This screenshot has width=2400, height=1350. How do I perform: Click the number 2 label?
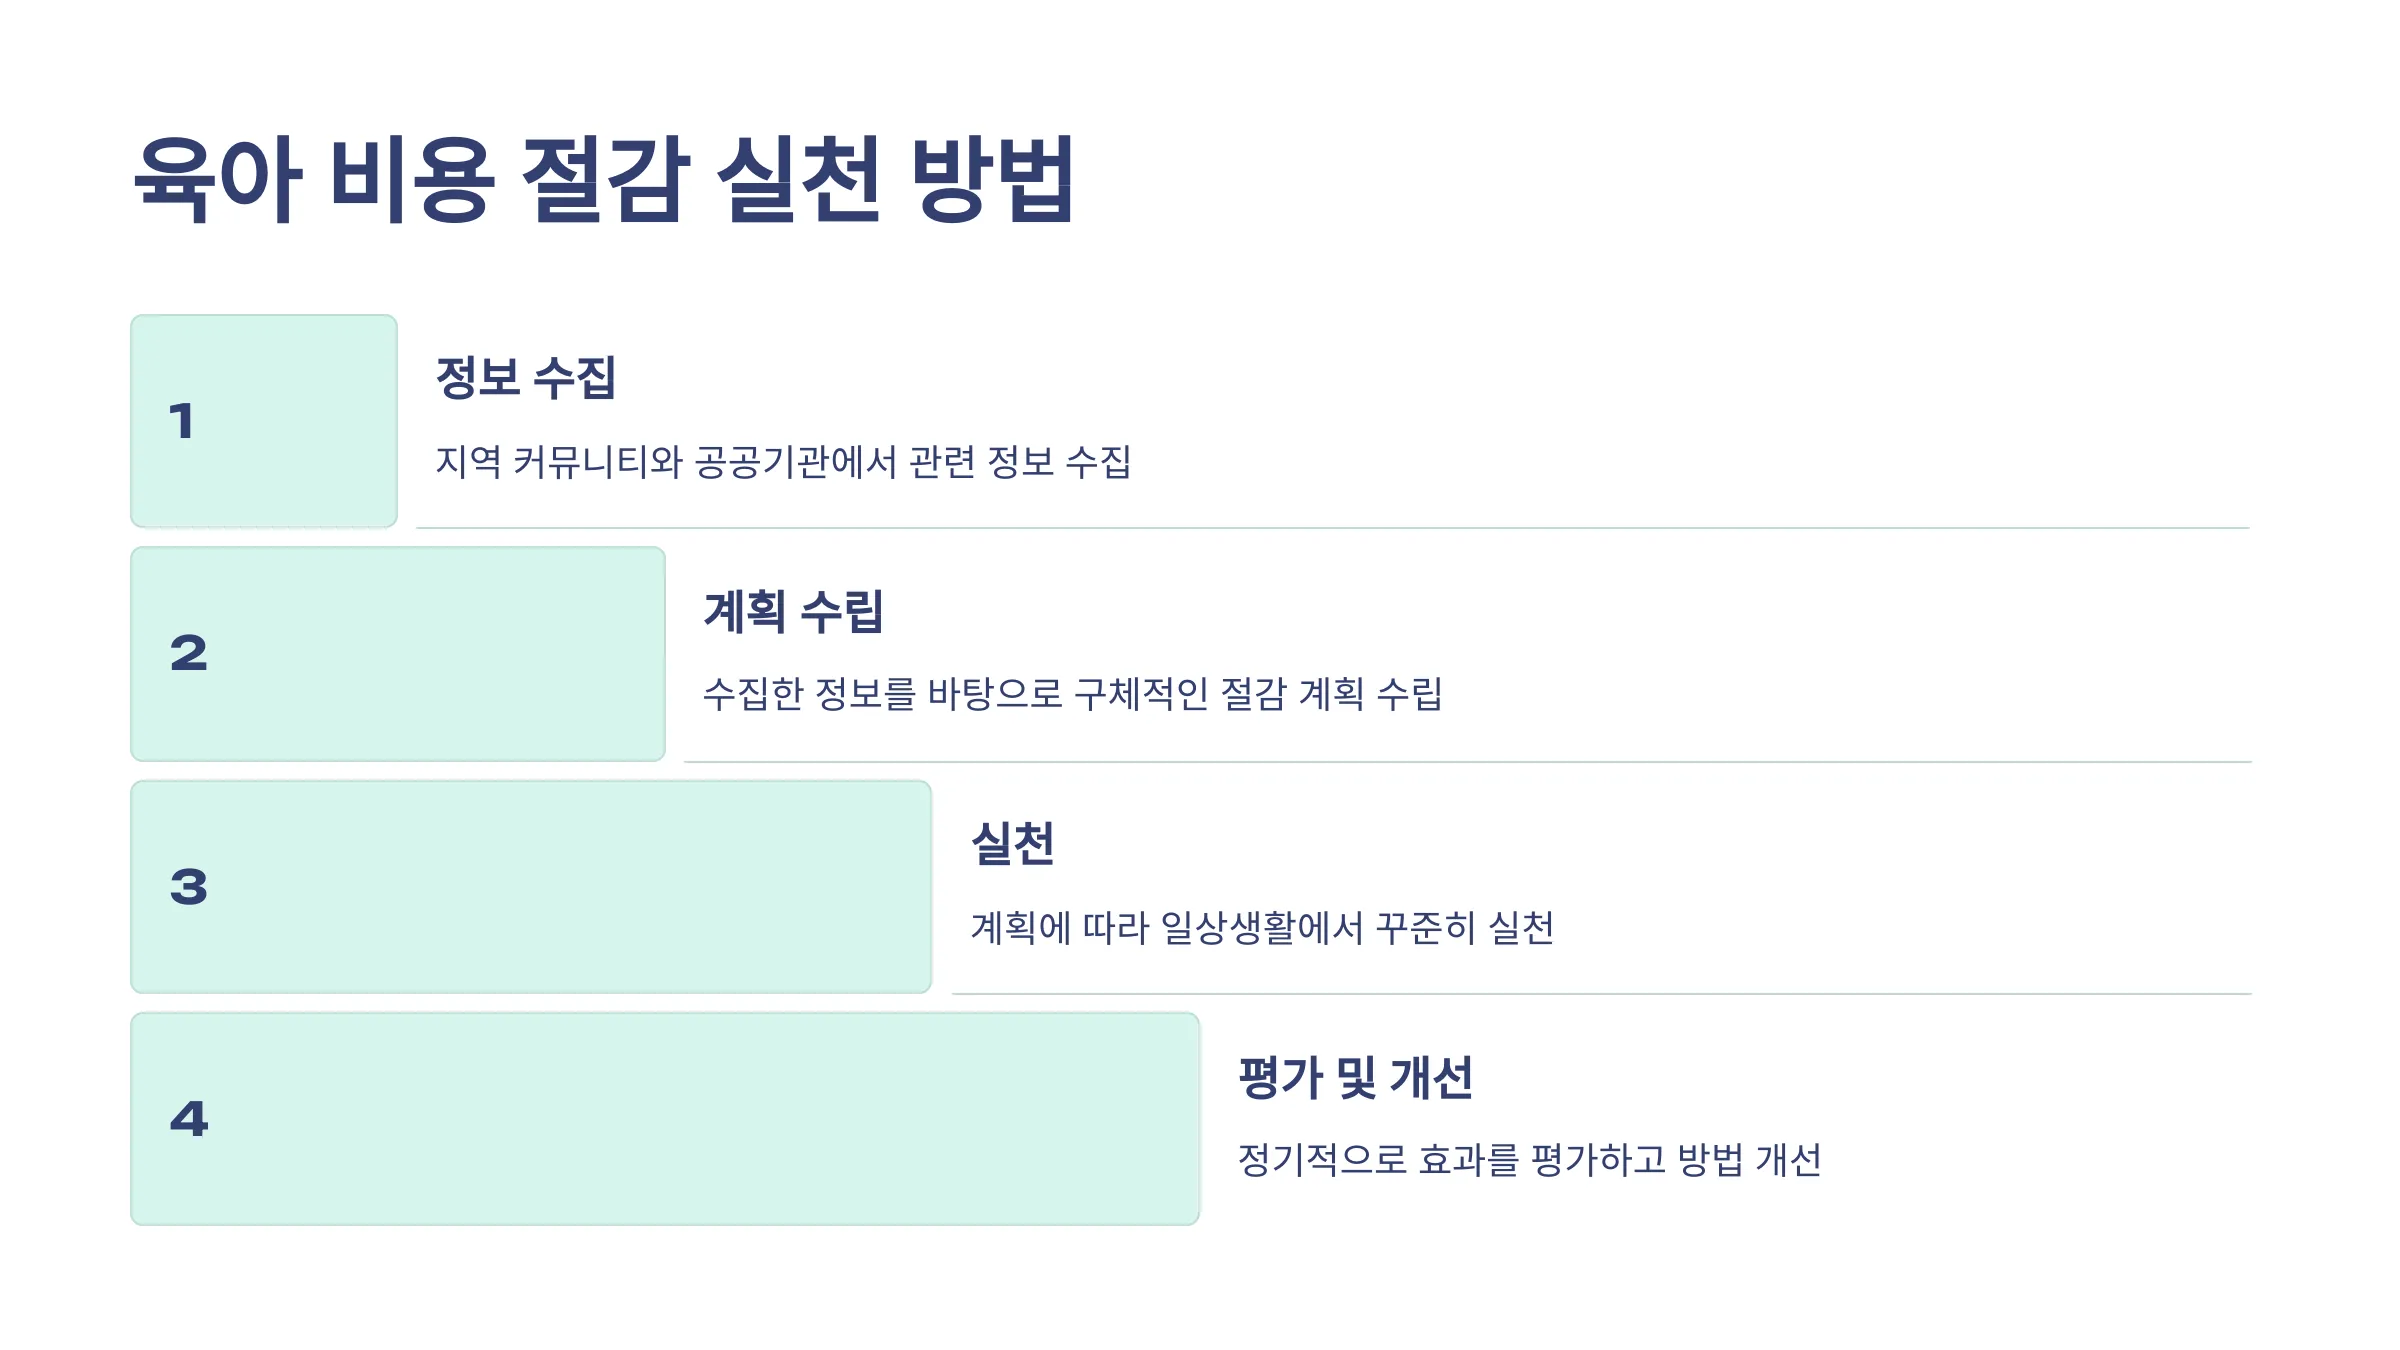tap(188, 654)
